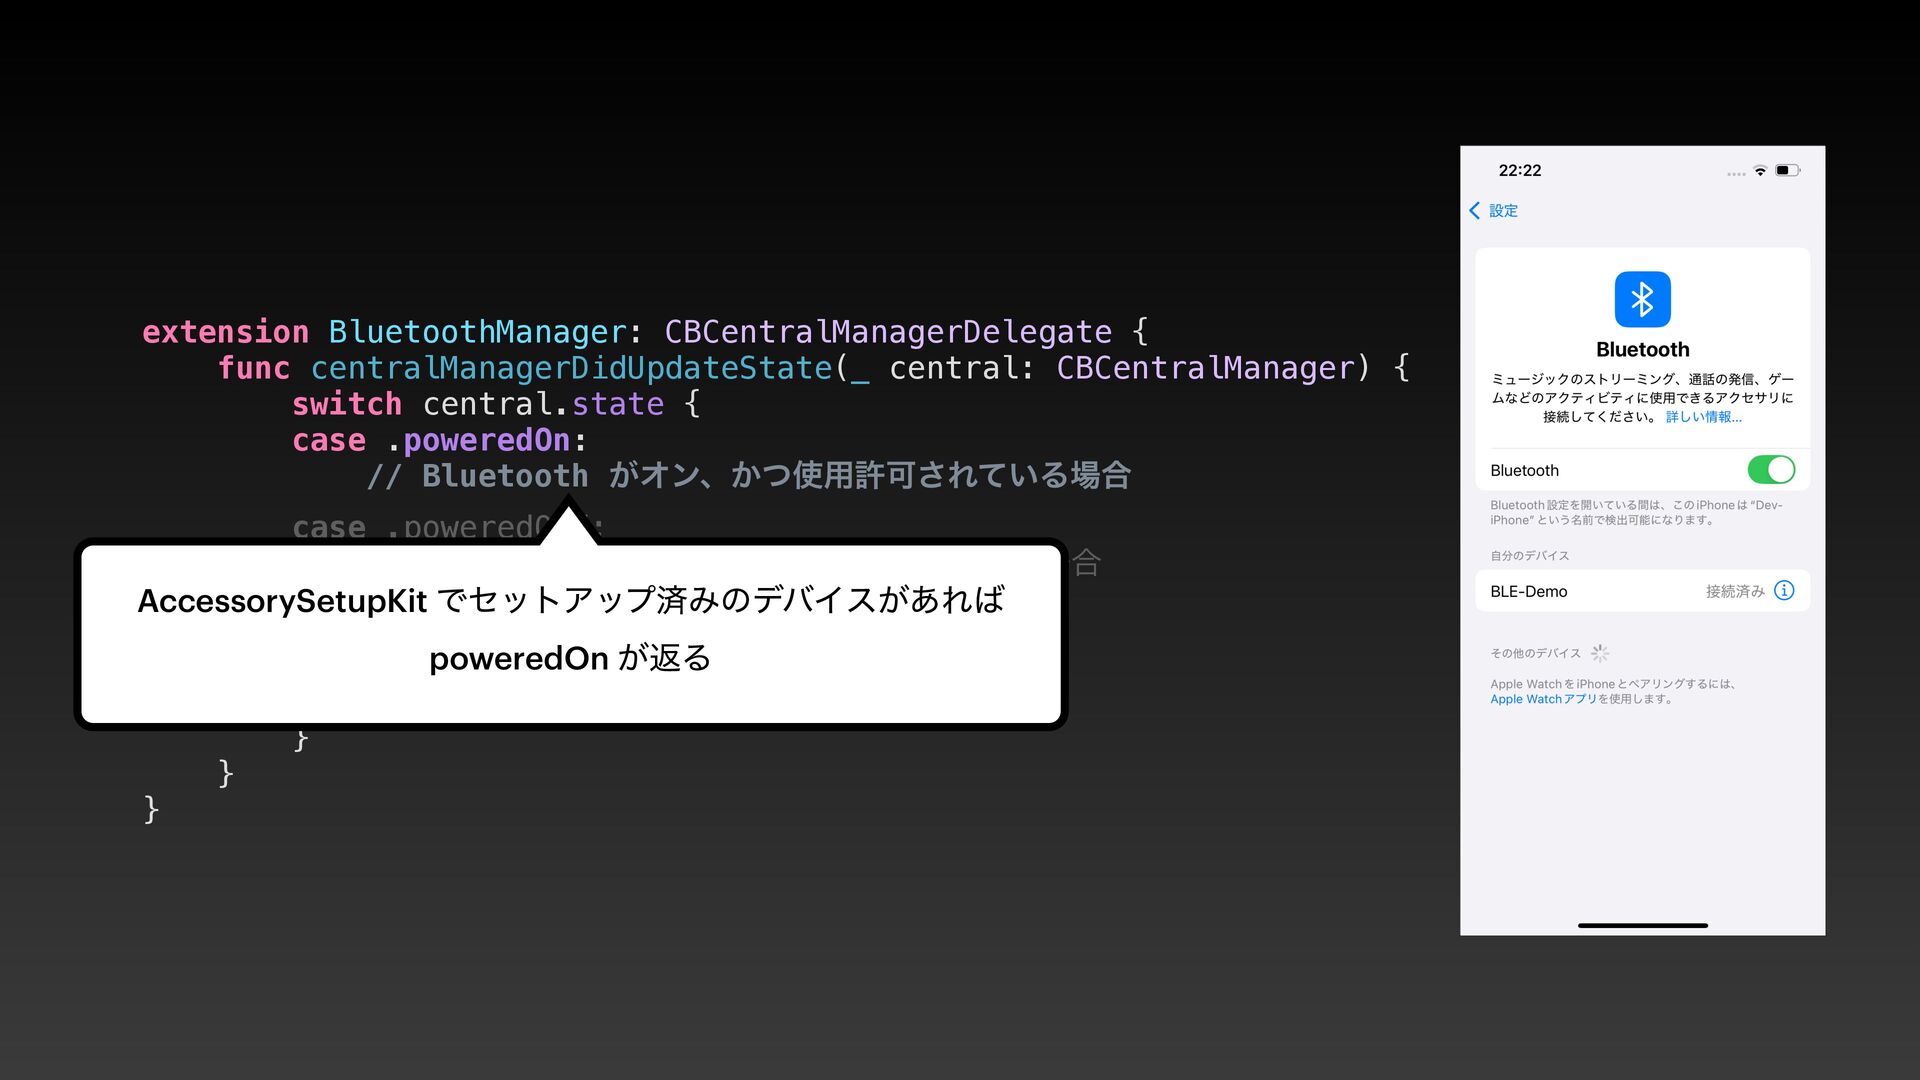Screen dimensions: 1920x1080
Task: Click the AccessorySetupKit callout text
Action: [x=571, y=629]
